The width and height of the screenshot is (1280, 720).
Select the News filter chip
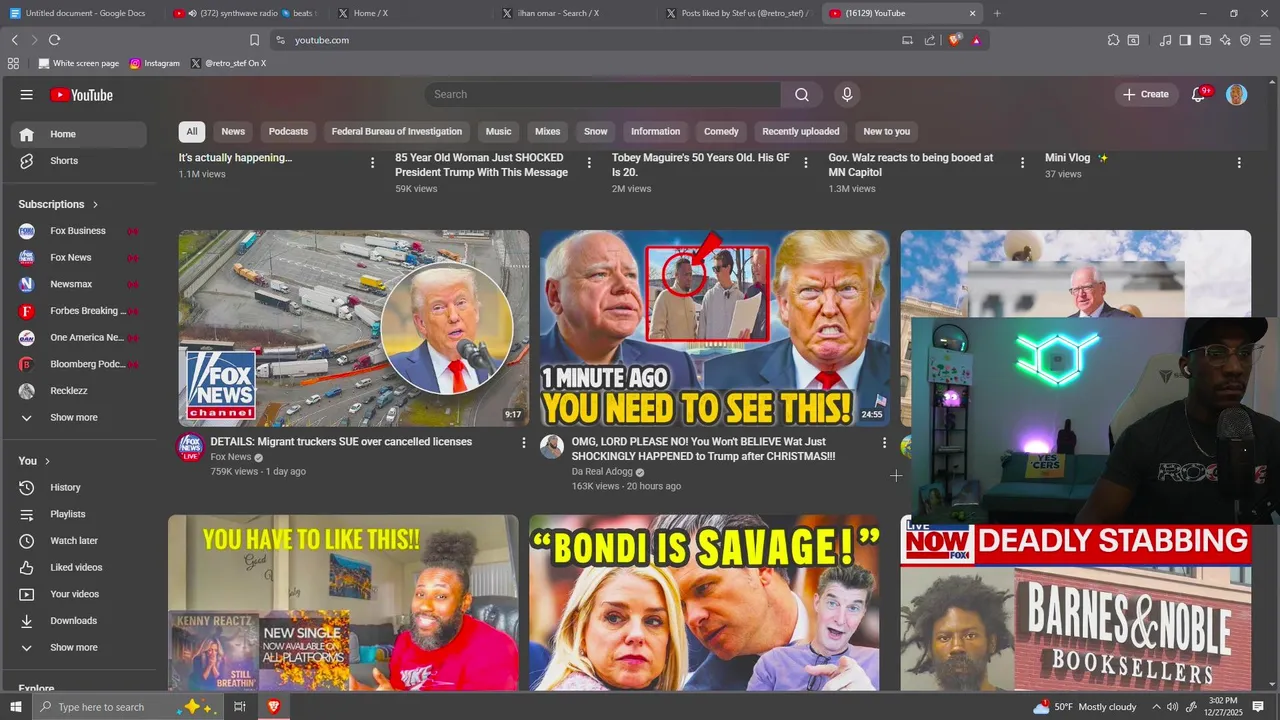pos(233,131)
